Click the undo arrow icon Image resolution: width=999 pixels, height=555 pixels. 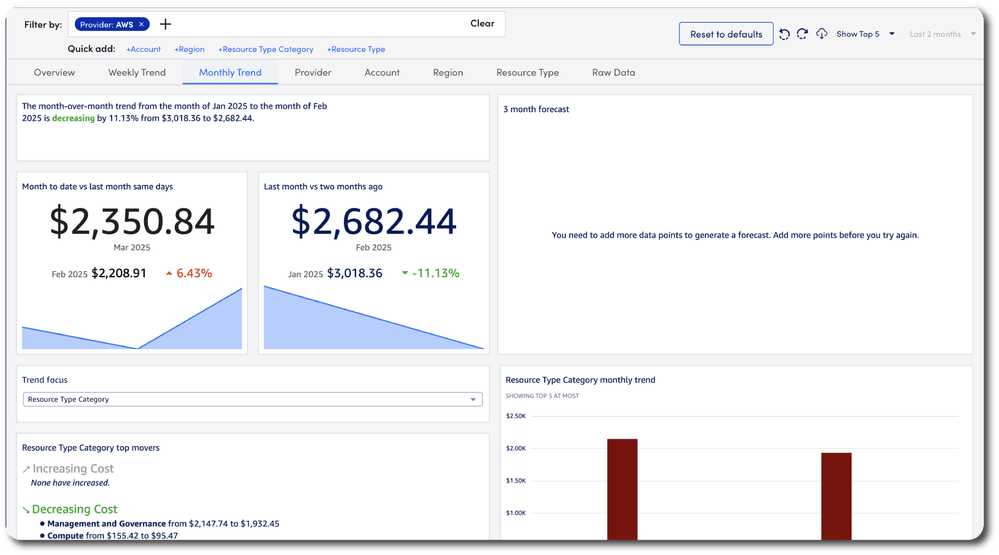[x=784, y=34]
